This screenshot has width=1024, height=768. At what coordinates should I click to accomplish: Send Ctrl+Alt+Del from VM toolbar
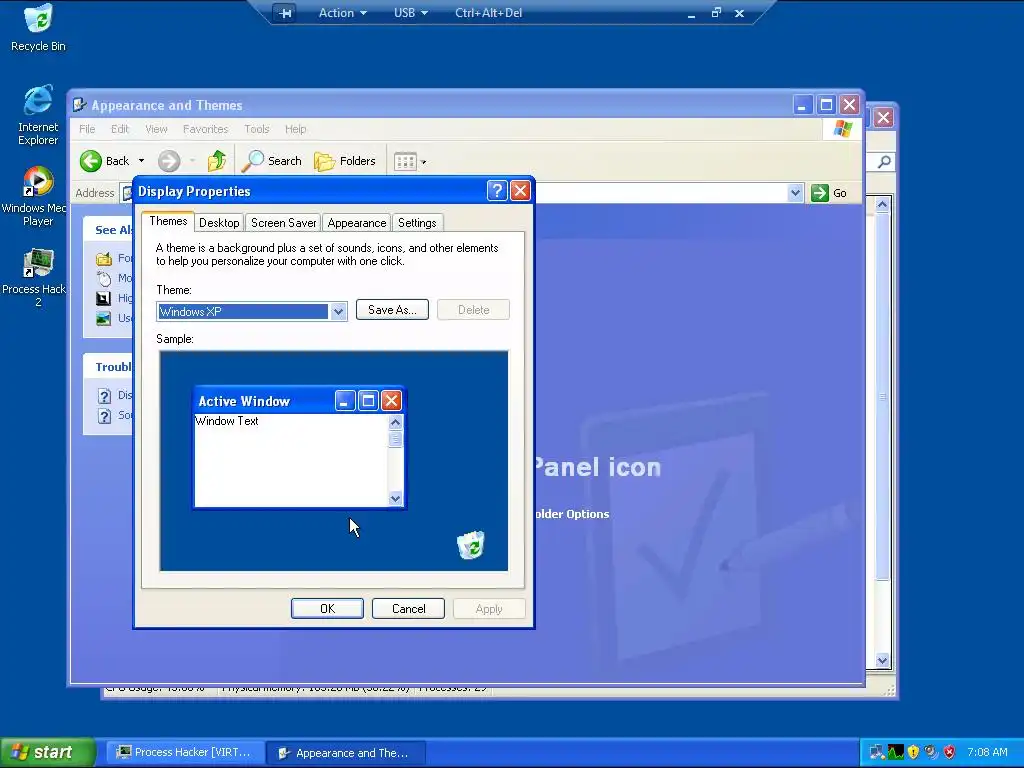(488, 13)
